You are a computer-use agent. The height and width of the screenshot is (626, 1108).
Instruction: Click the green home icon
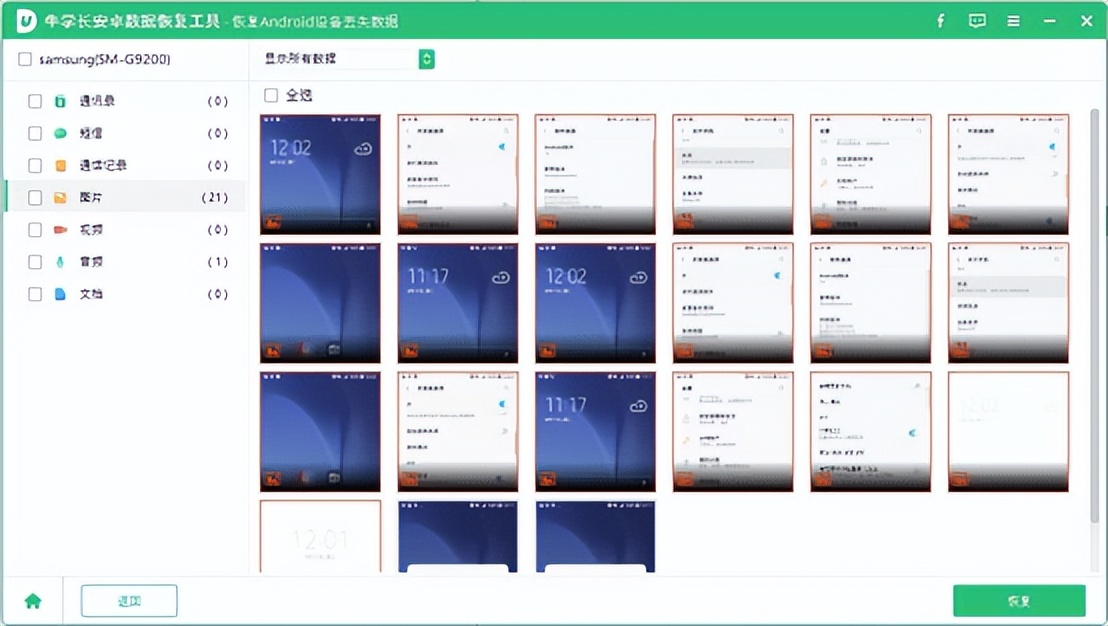(33, 601)
